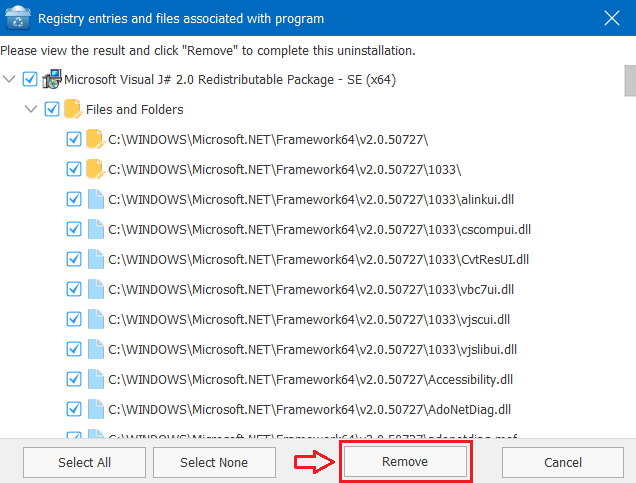Select path ending in AdoNetDiag.dll
This screenshot has width=636, height=483.
coord(309,410)
